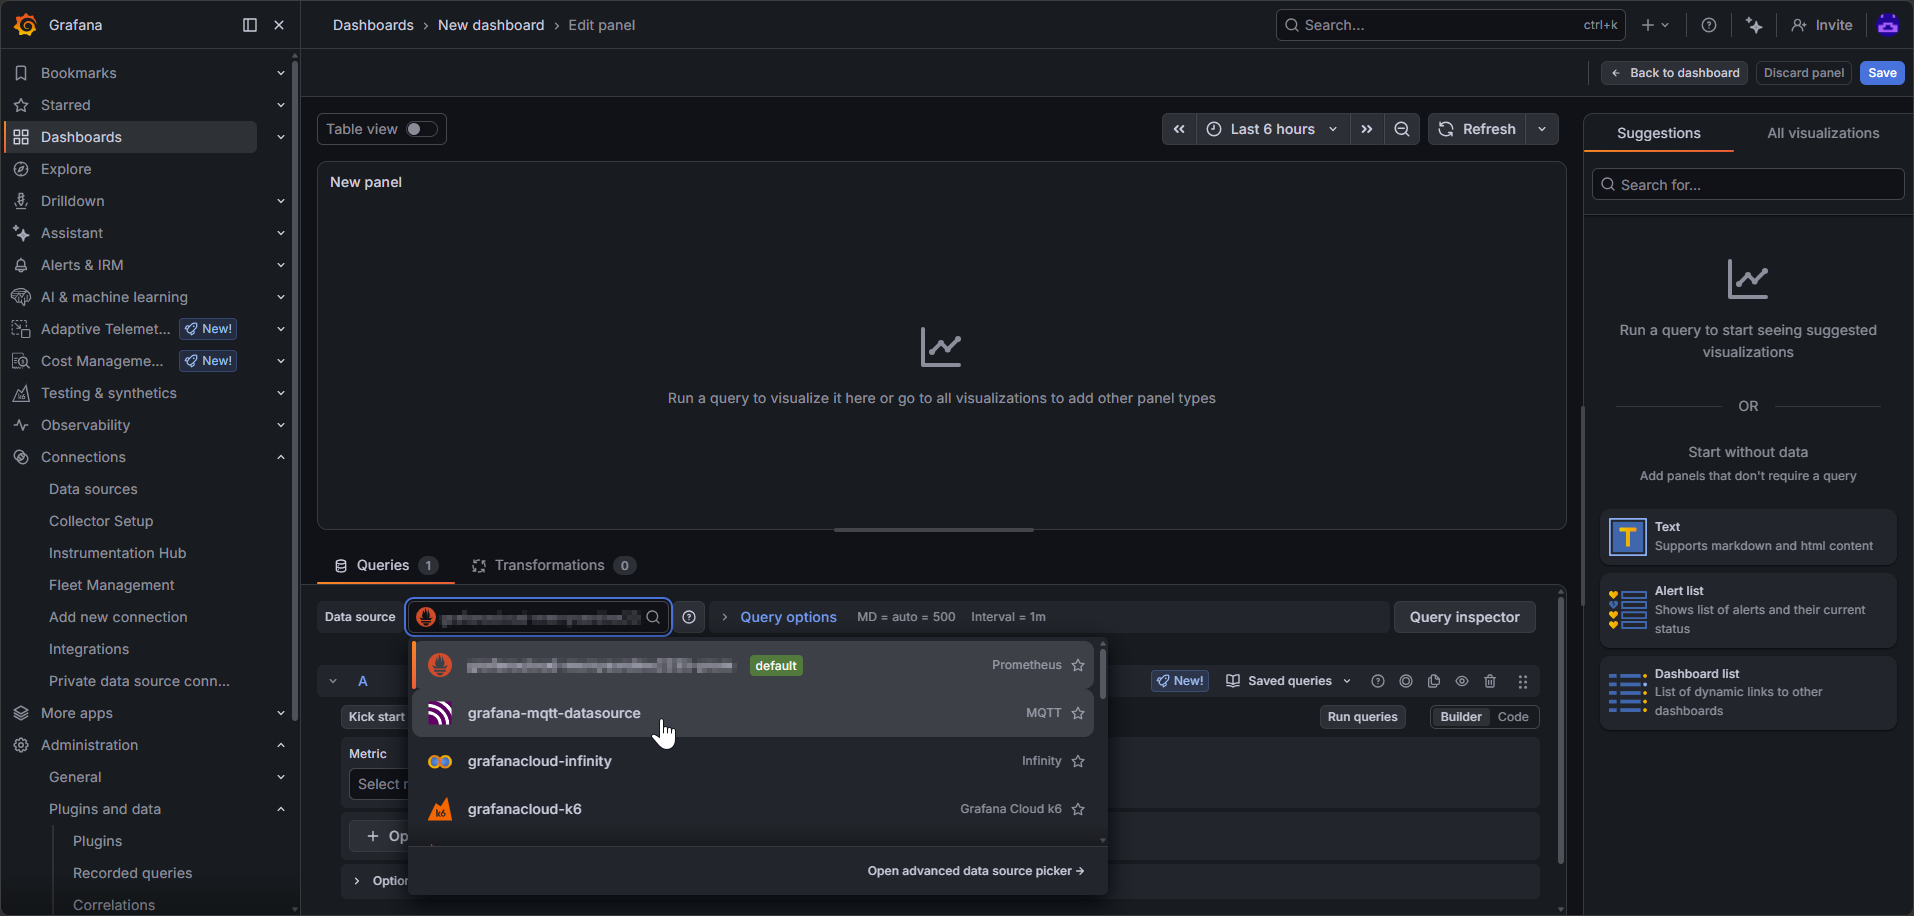Viewport: 1914px width, 916px height.
Task: Go to Dashboards breadcrumb
Action: (373, 25)
